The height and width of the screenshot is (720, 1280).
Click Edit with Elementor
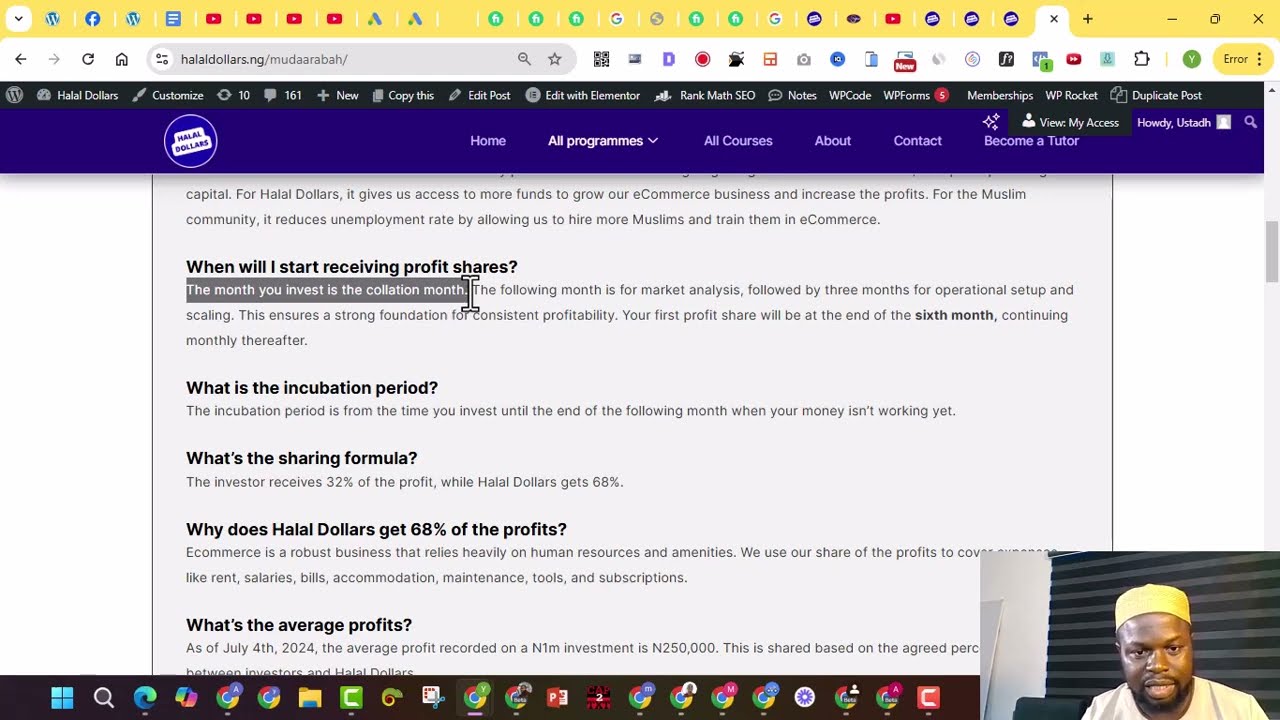pyautogui.click(x=583, y=95)
